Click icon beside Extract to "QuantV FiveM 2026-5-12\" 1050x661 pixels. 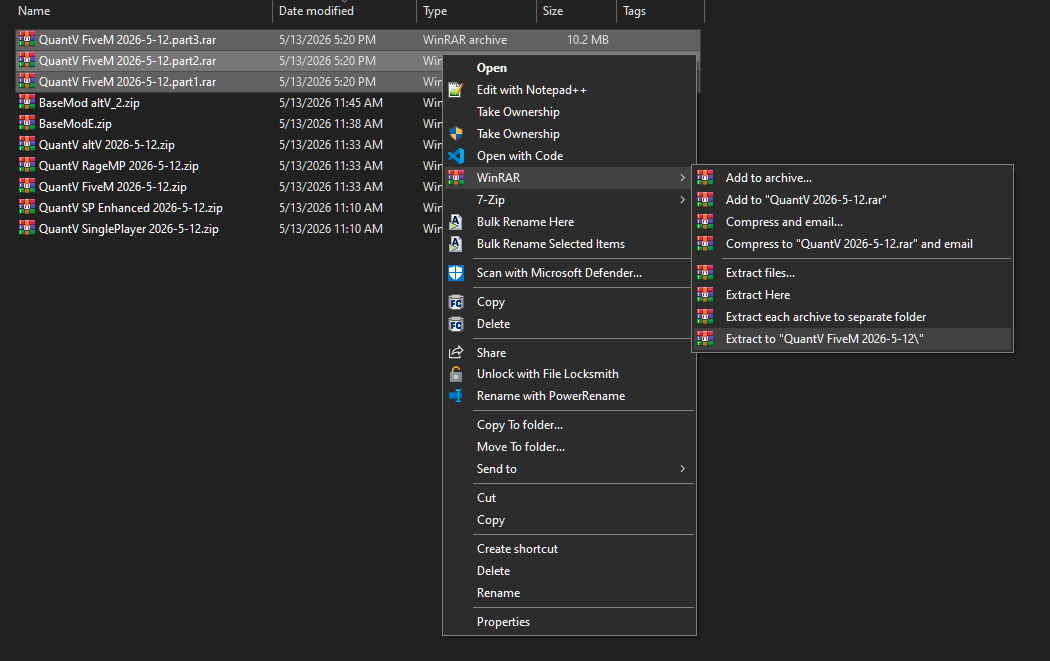pos(704,339)
